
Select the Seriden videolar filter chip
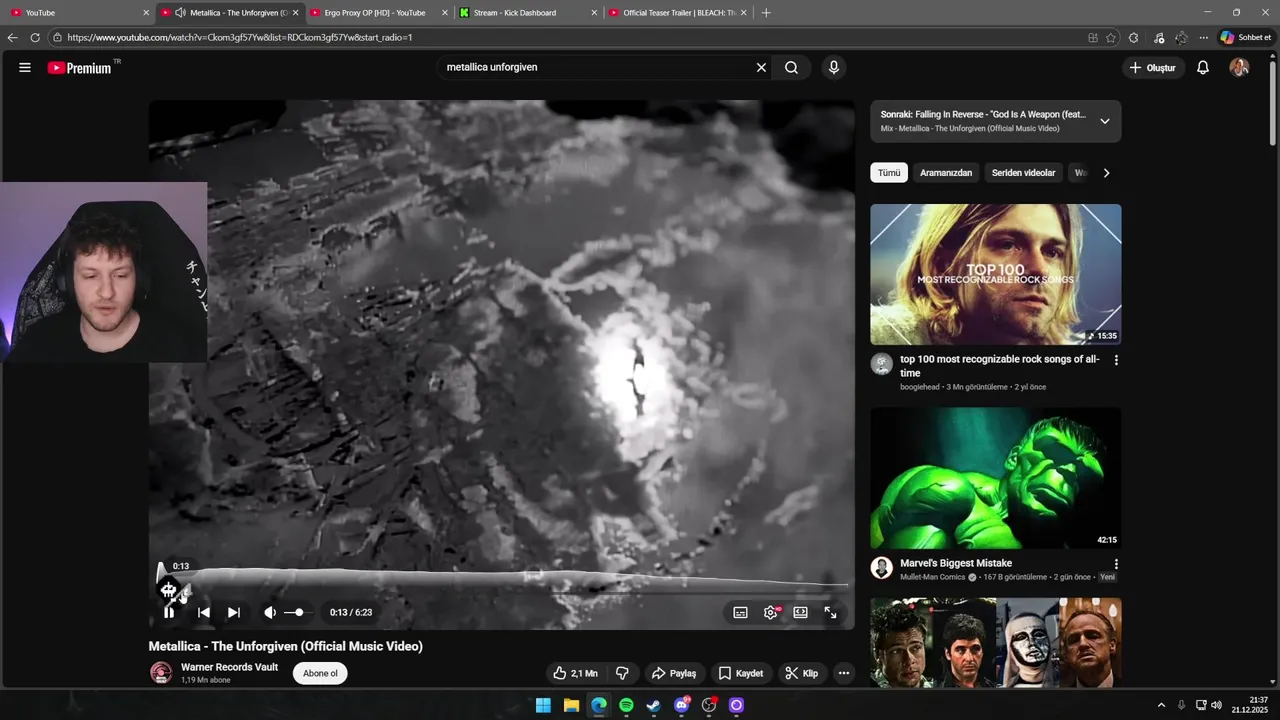point(1023,173)
